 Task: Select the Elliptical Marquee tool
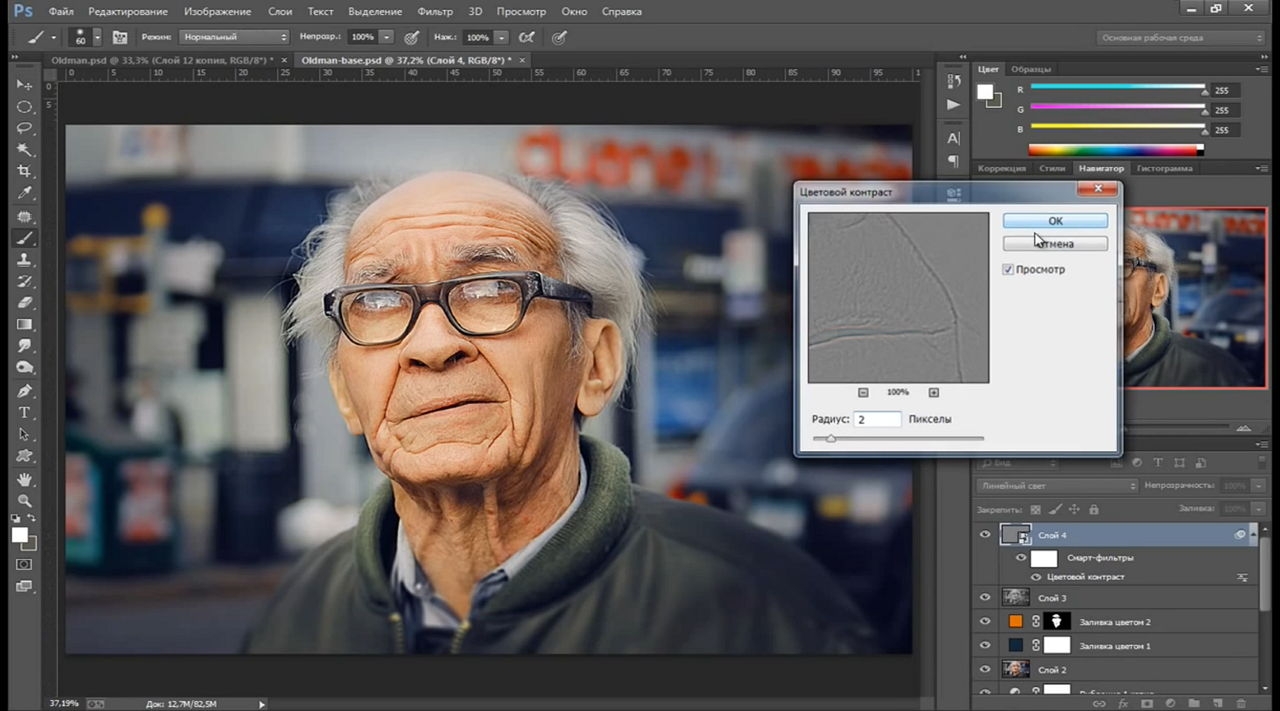click(25, 107)
